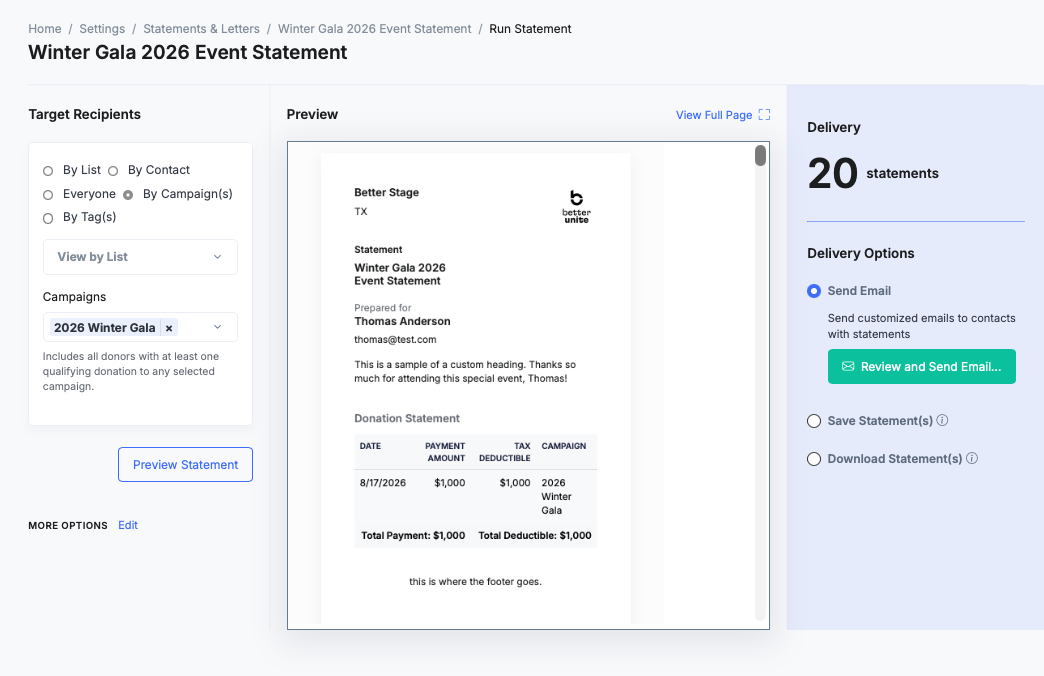This screenshot has height=676, width=1044.
Task: Click the 2026 Winter Gala tag text
Action: click(105, 328)
